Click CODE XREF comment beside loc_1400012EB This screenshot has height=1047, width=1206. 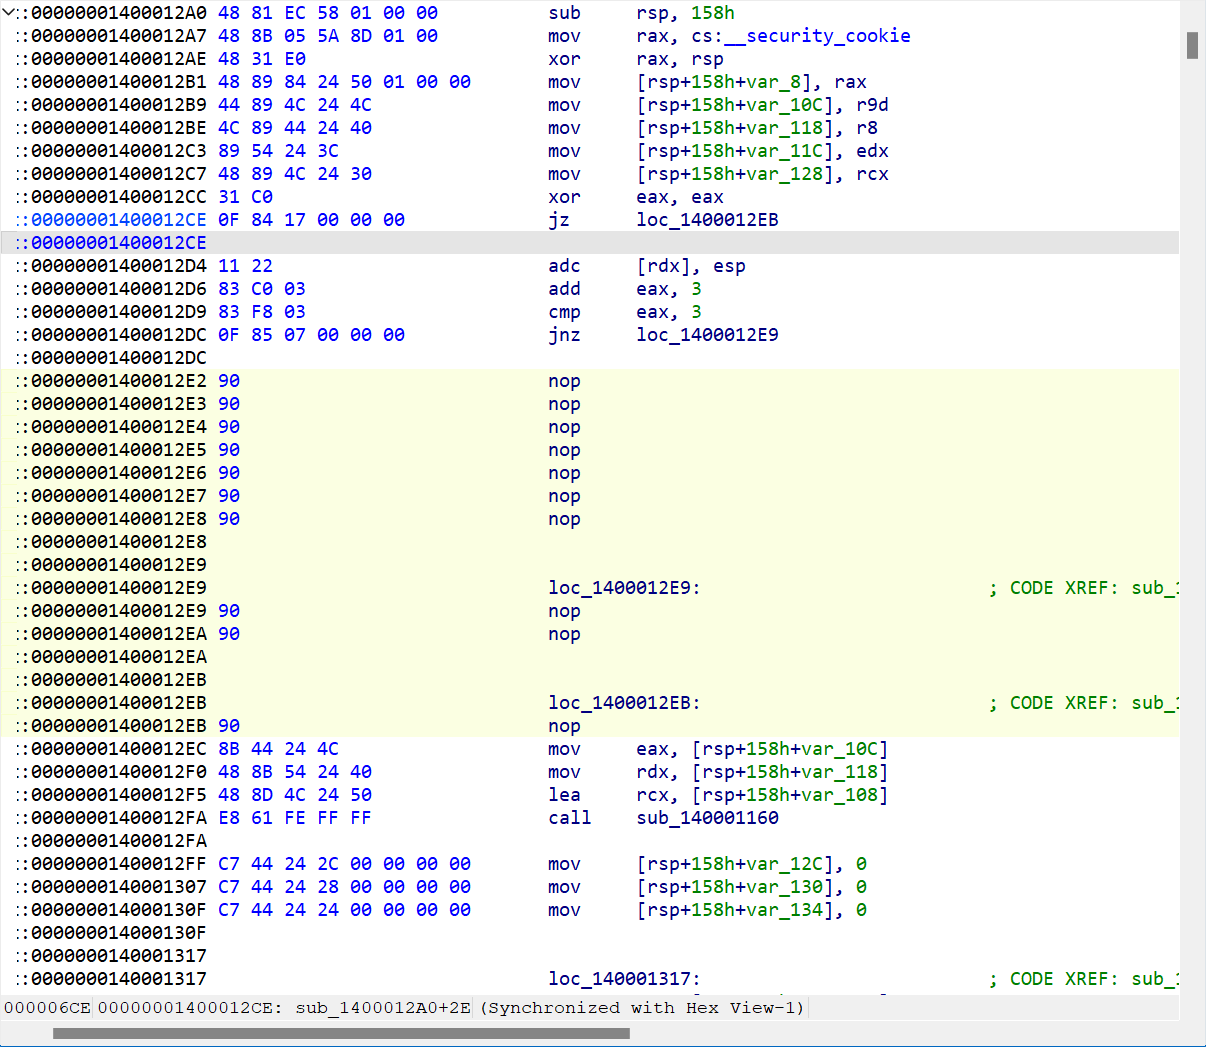(1084, 703)
